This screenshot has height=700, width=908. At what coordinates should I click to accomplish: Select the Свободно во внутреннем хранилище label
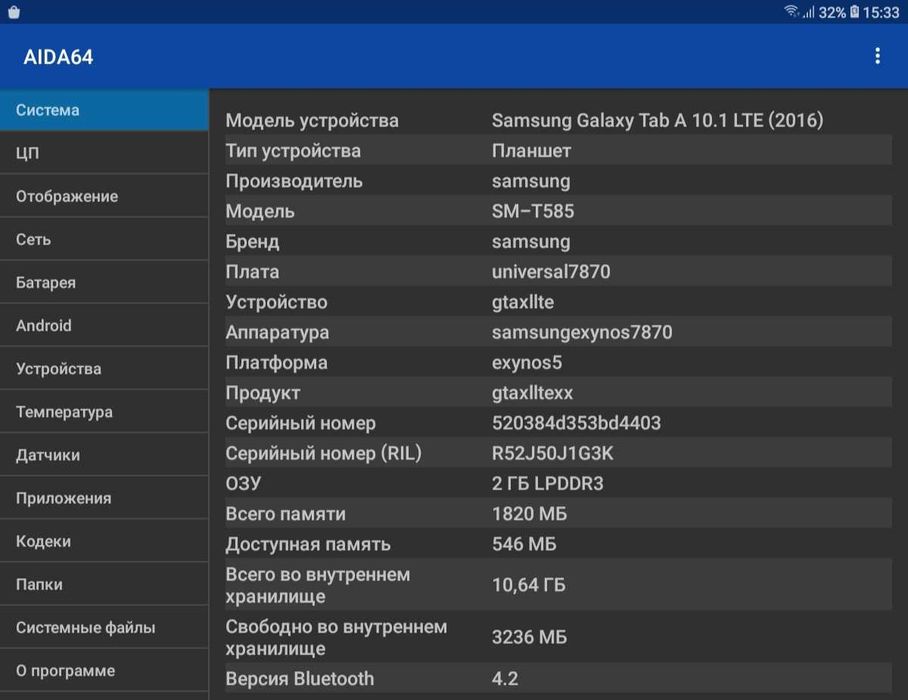tap(336, 637)
